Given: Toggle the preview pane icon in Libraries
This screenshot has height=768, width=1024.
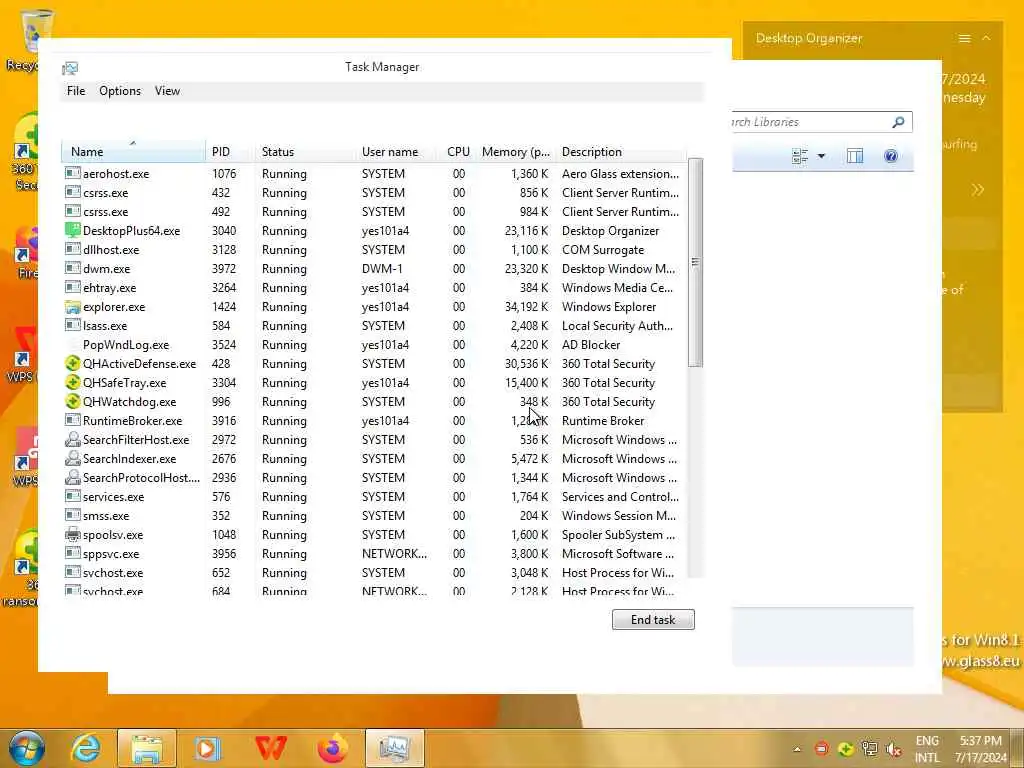Looking at the screenshot, I should [855, 156].
